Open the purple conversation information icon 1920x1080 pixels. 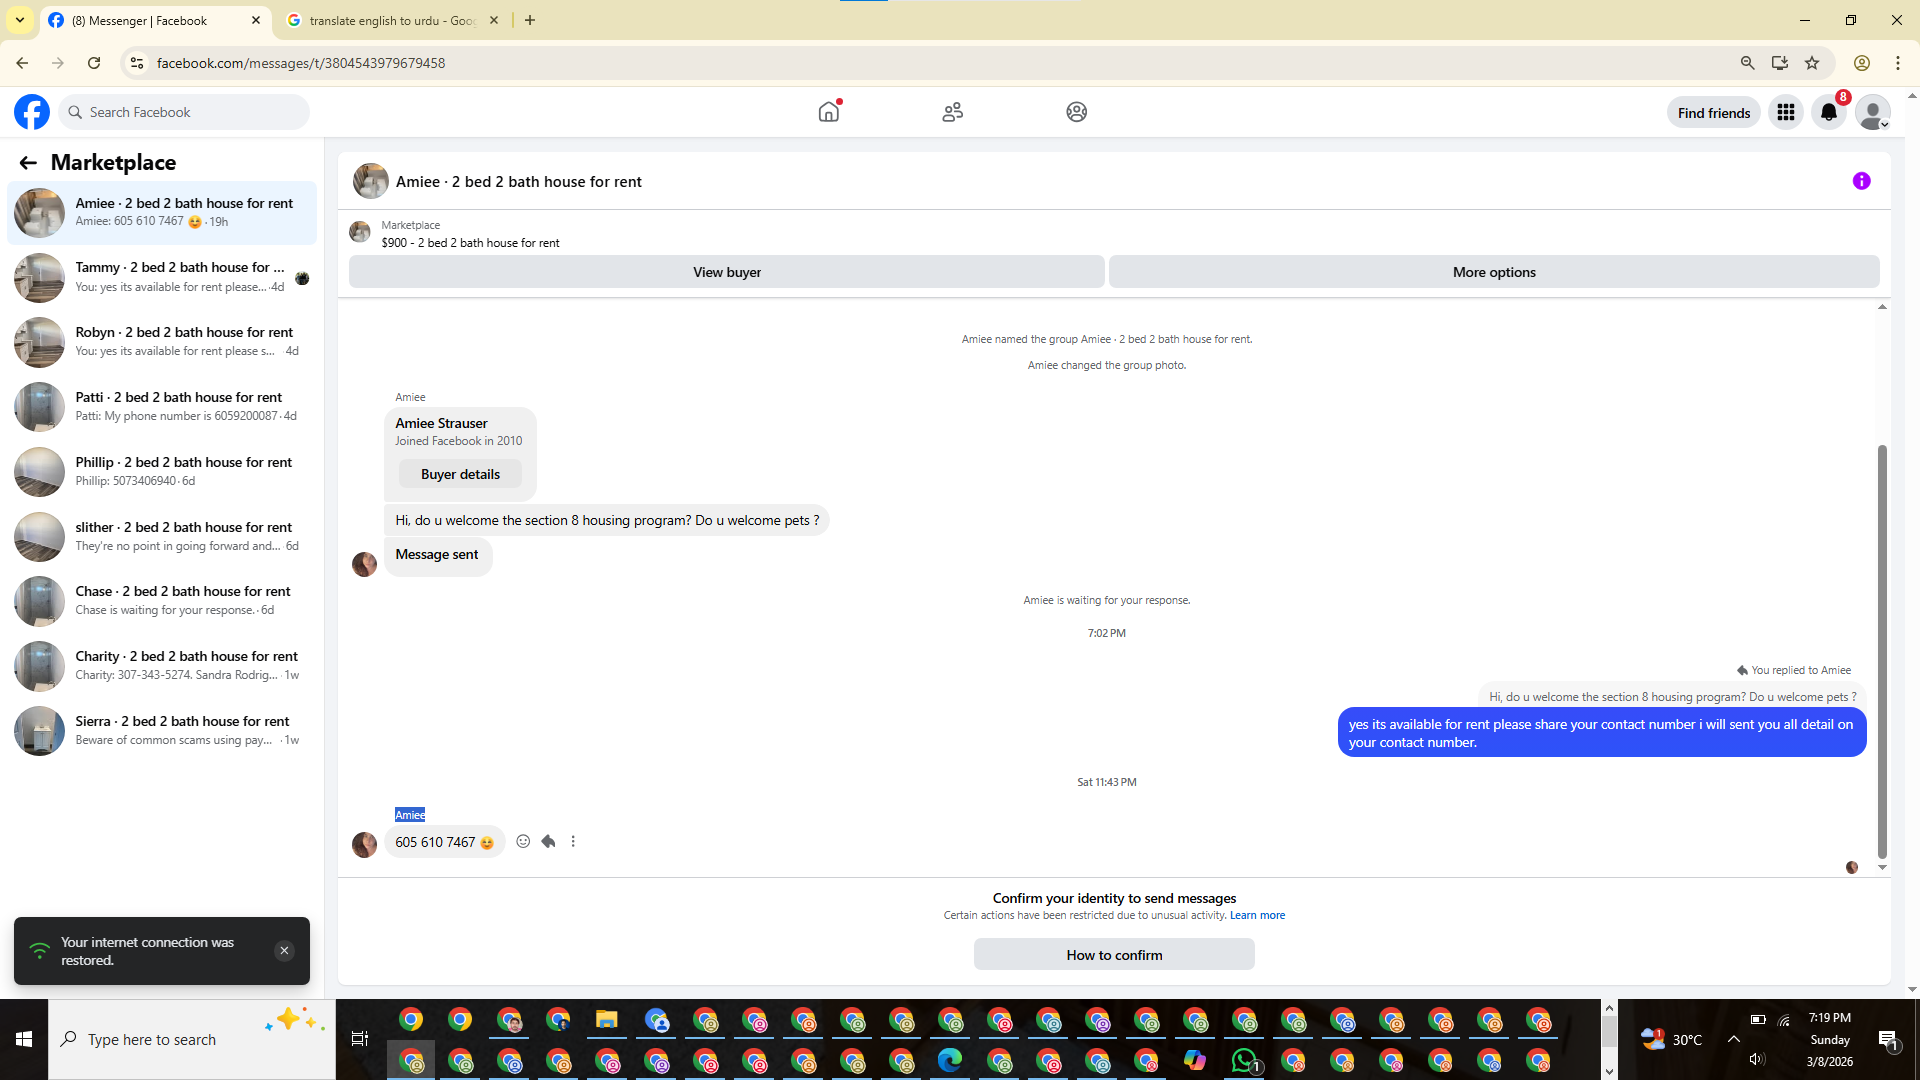1861,181
